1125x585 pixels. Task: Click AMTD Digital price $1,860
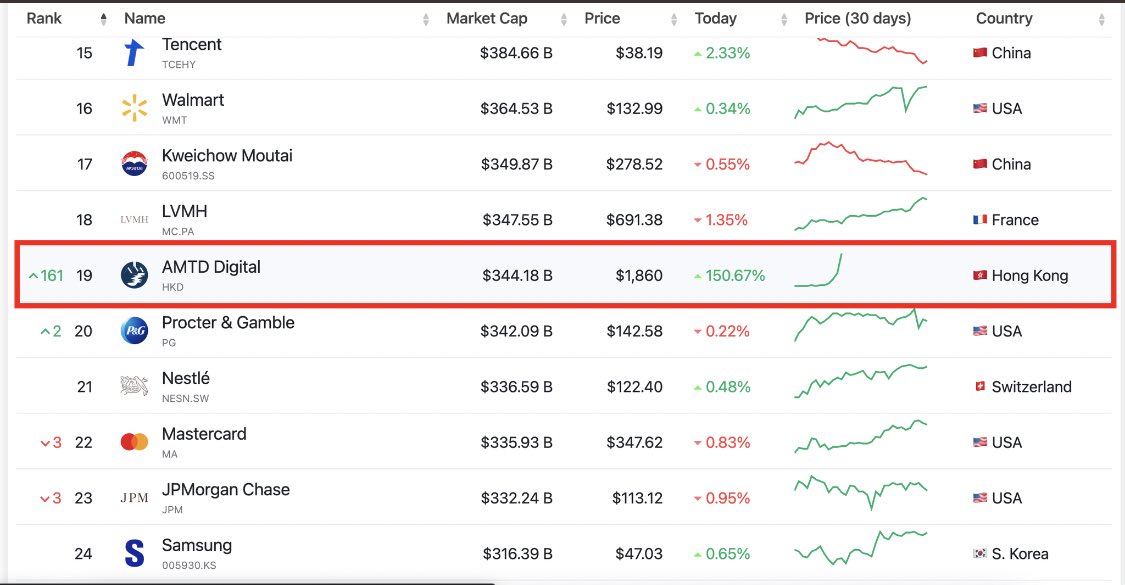[x=639, y=276]
